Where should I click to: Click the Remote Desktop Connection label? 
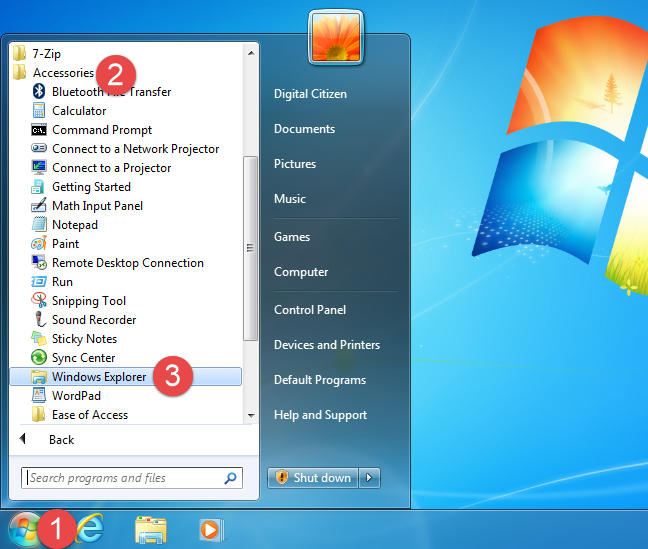128,263
